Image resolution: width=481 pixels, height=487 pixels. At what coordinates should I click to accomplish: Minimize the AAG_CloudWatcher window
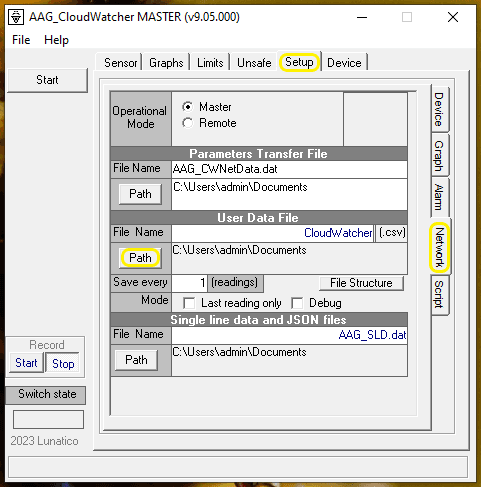click(362, 17)
